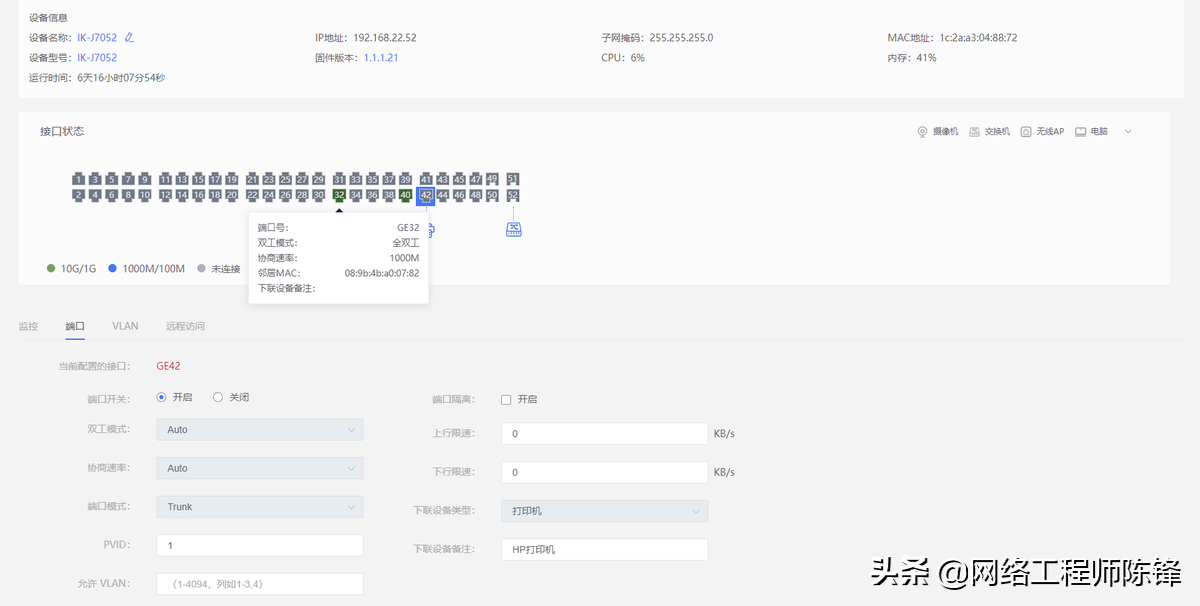This screenshot has height=606, width=1200.
Task: Open the 监控 monitoring tab
Action: coord(27,325)
